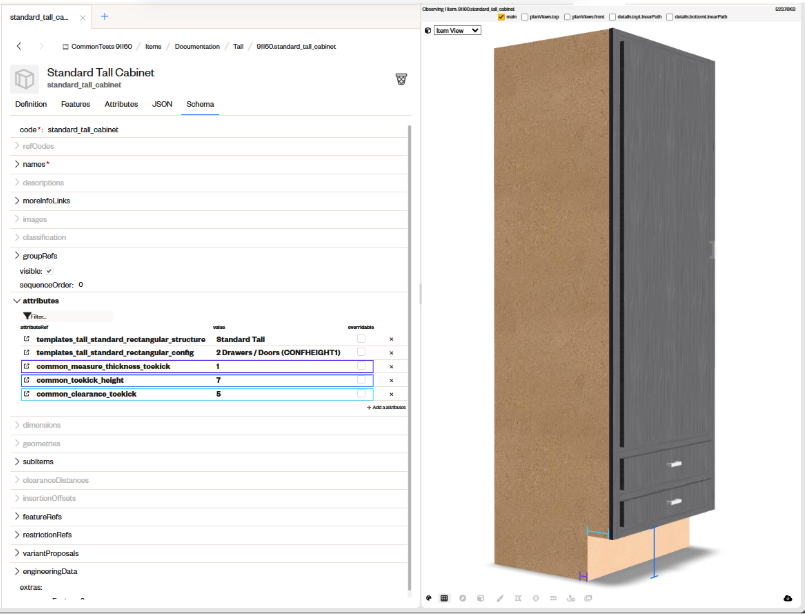Click the brush icon in viewer toolbar
Image resolution: width=805 pixels, height=614 pixels.
500,598
